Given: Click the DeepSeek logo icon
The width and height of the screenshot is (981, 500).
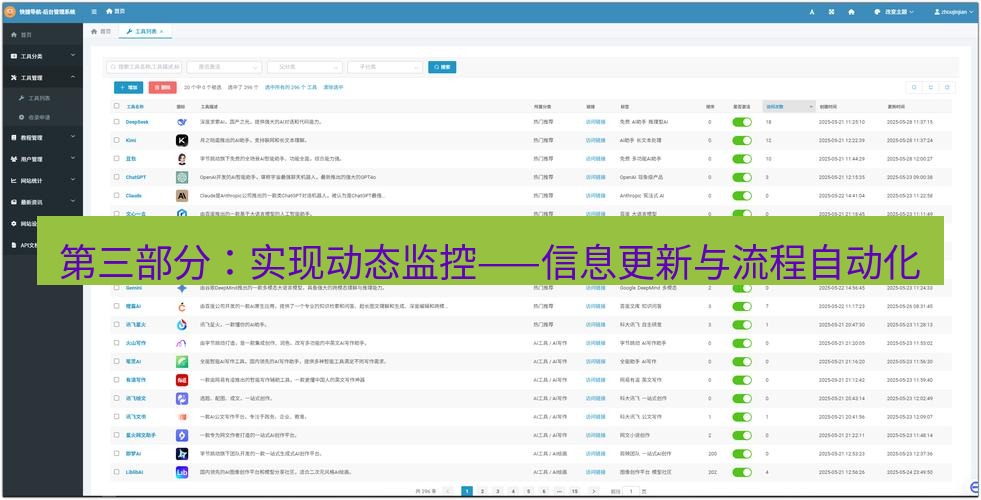Looking at the screenshot, I should 181,122.
